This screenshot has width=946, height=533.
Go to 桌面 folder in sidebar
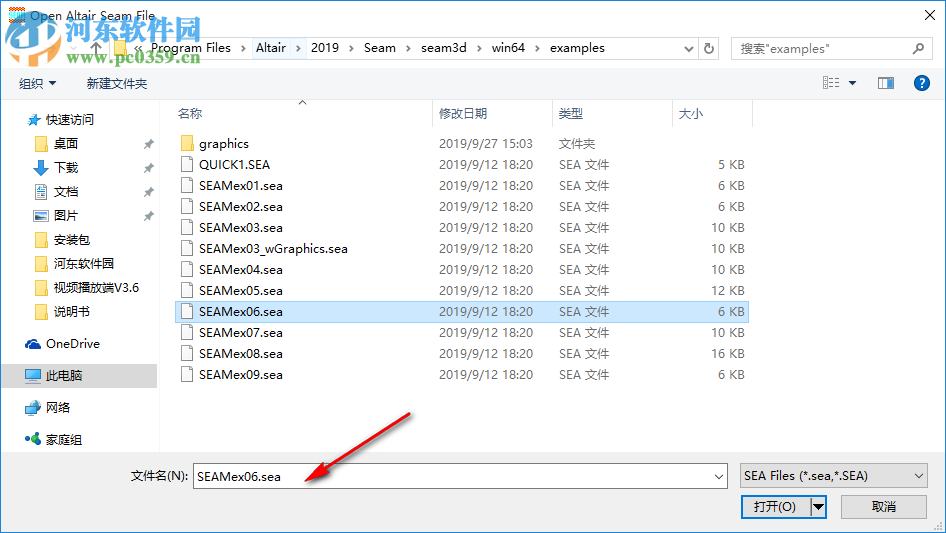[66, 144]
